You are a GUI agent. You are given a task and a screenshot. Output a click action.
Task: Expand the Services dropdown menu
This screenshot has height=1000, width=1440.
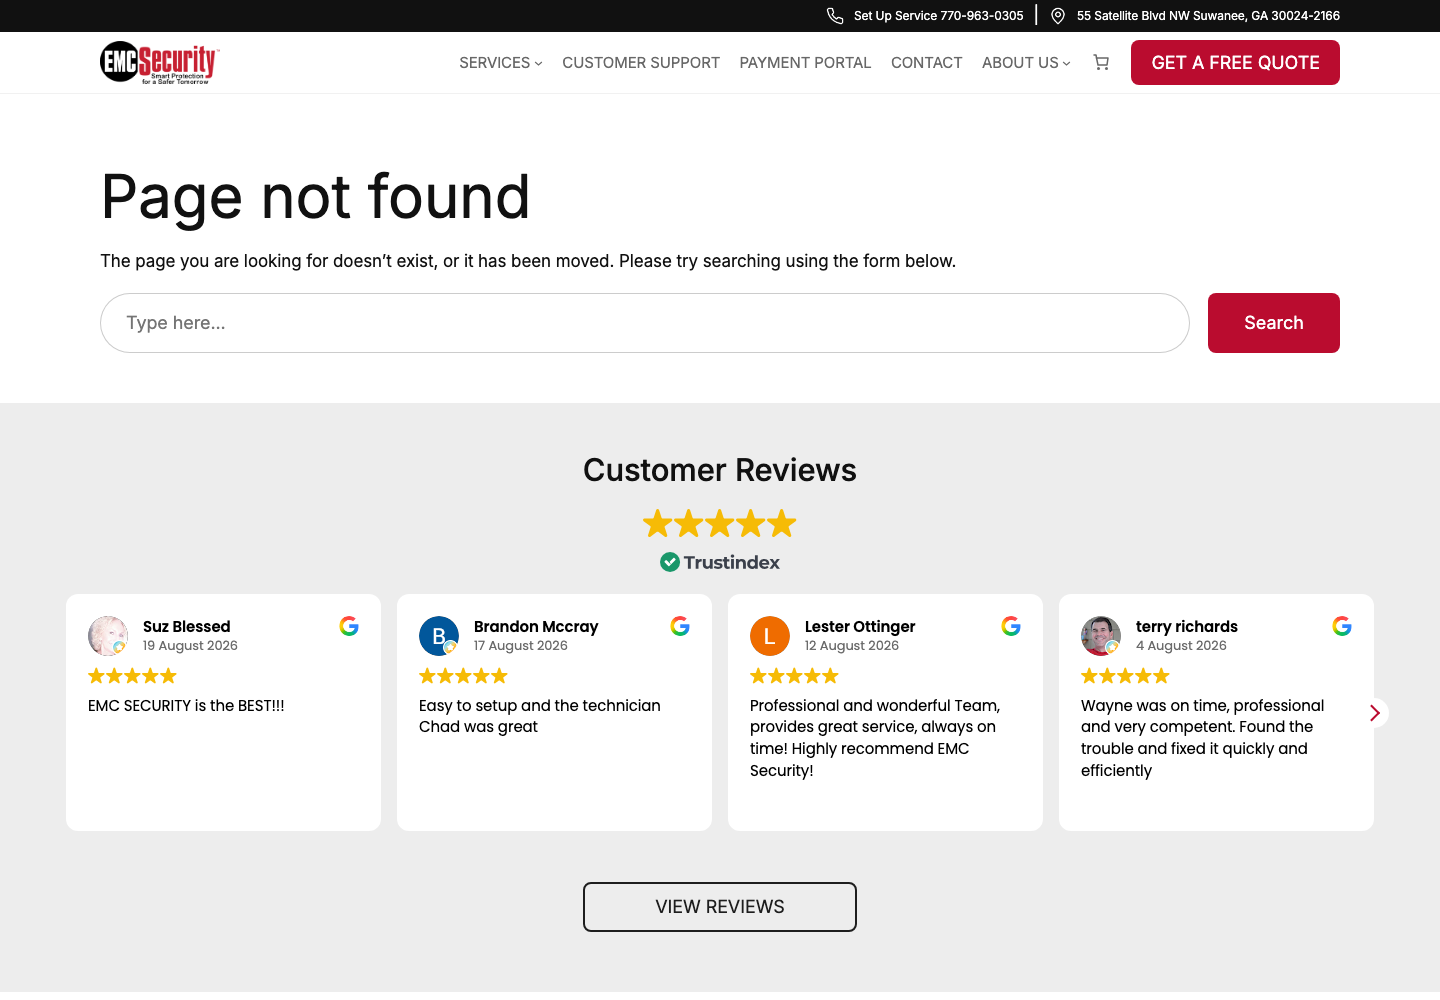(x=501, y=62)
